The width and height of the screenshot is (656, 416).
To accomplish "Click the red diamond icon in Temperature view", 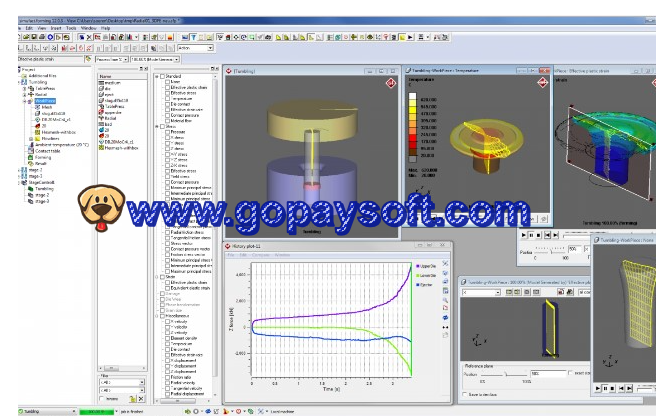I will pyautogui.click(x=543, y=82).
